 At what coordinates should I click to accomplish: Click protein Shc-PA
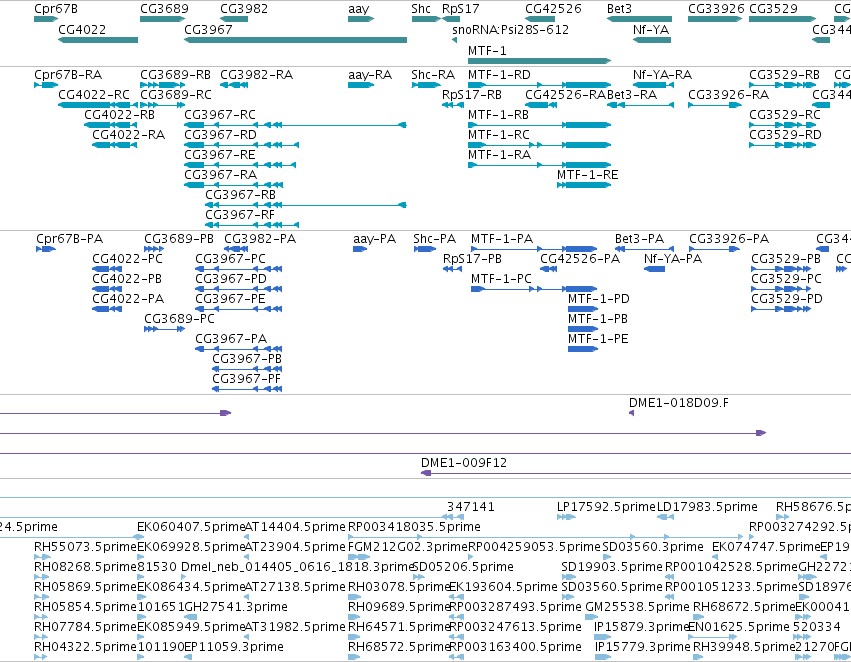[434, 239]
